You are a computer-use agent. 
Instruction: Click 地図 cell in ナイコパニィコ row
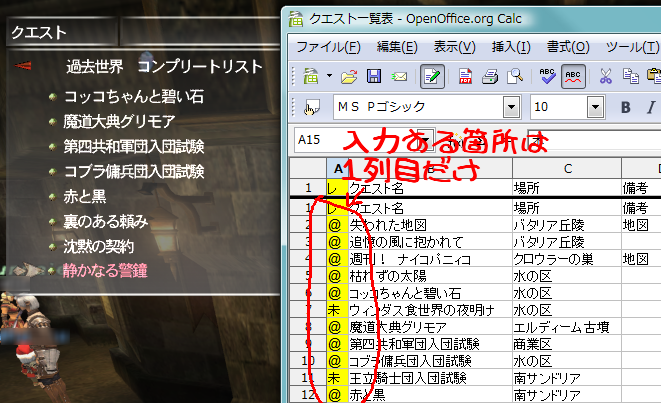coord(641,259)
